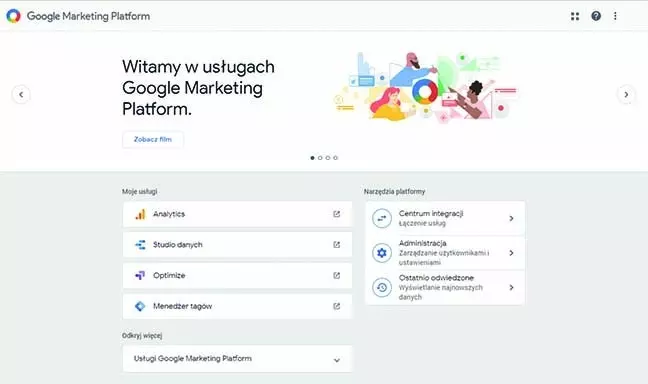This screenshot has height=384, width=648.
Task: Open the Analytics service label
Action: pyautogui.click(x=169, y=214)
